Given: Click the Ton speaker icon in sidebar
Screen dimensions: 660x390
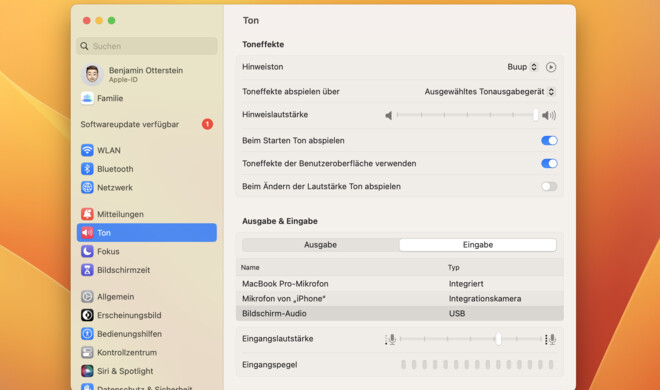Looking at the screenshot, I should pyautogui.click(x=87, y=233).
